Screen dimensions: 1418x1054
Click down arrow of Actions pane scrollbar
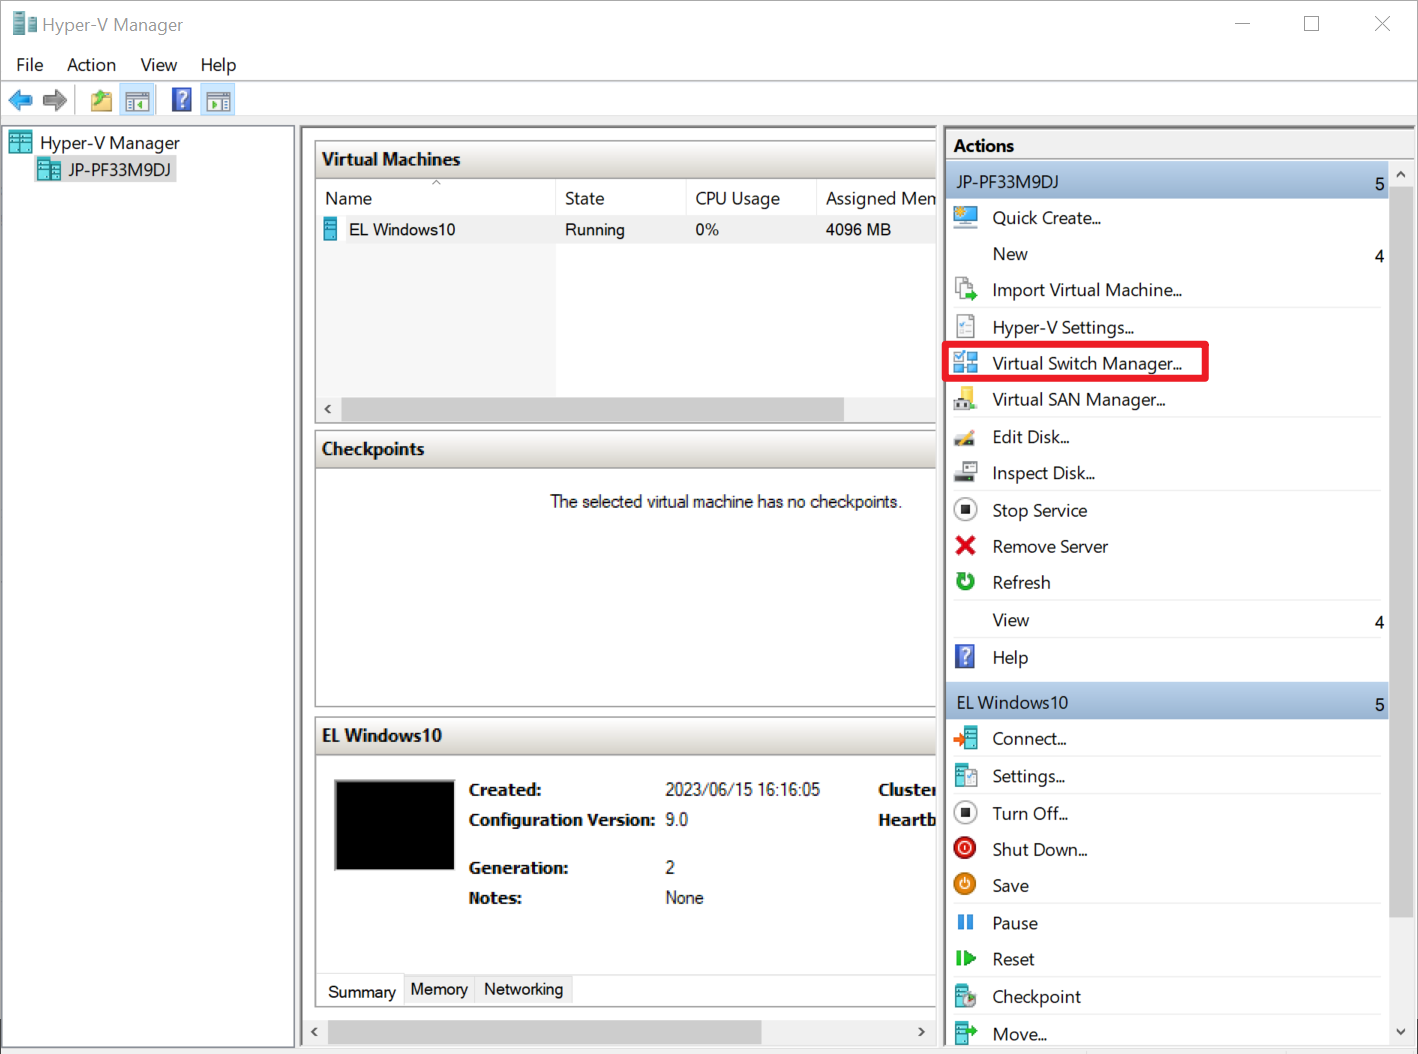click(x=1401, y=1032)
